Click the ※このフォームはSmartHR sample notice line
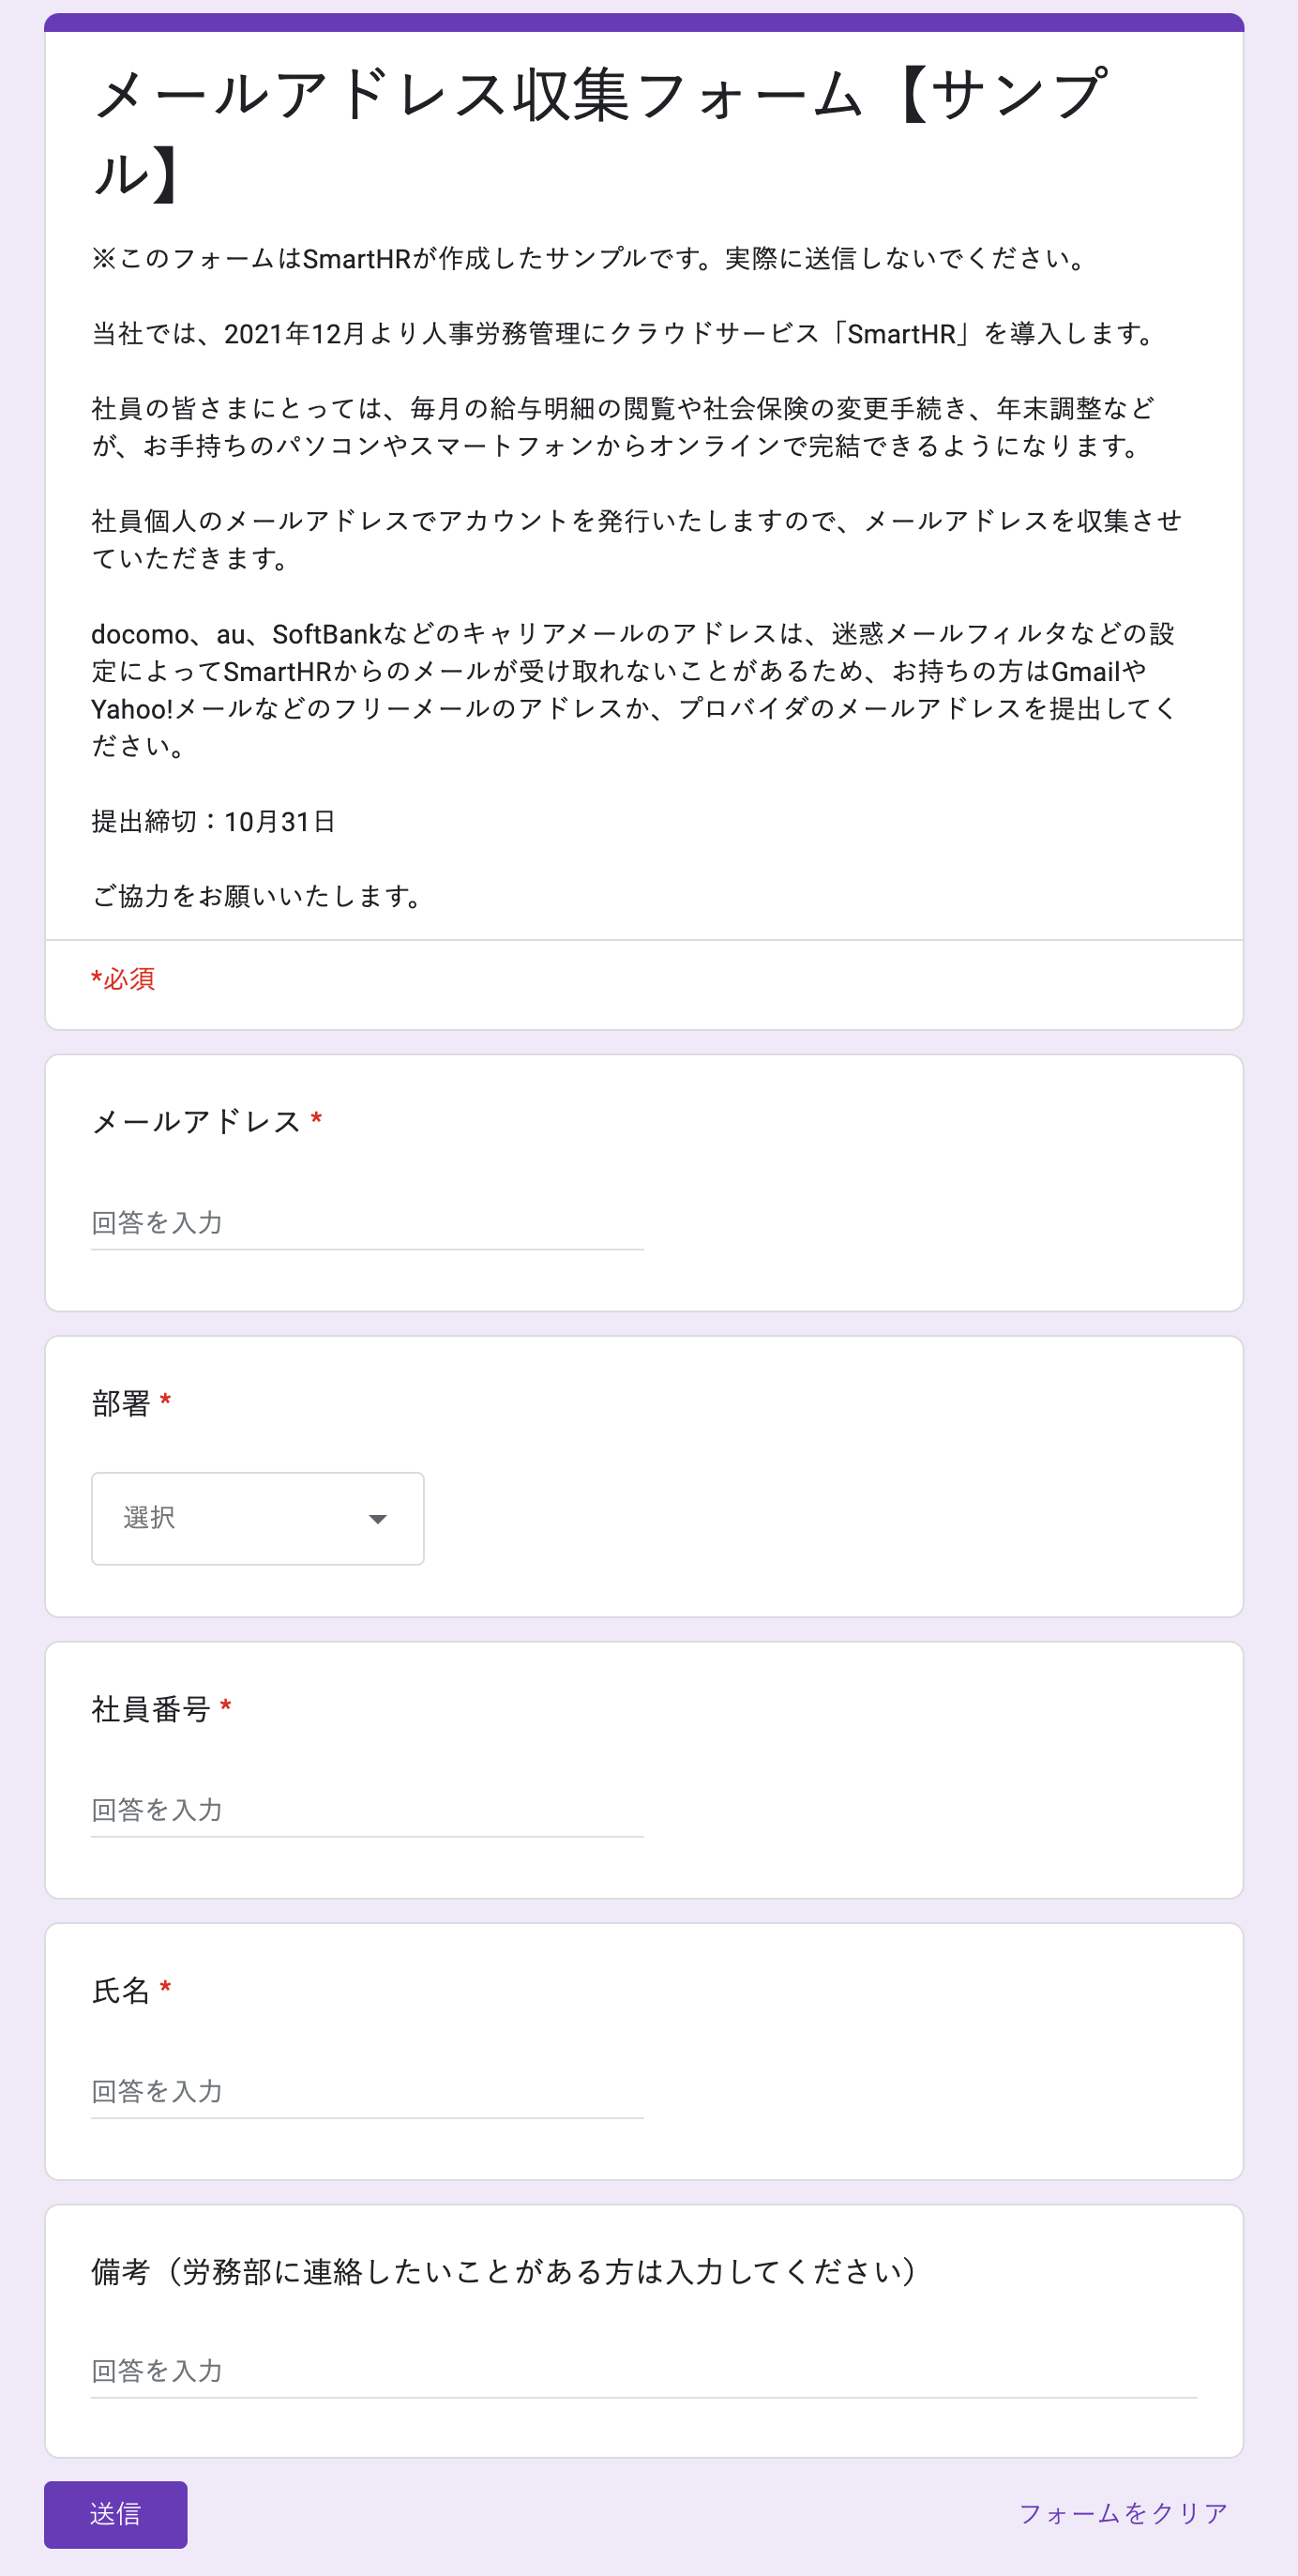1298x2576 pixels. [x=590, y=259]
